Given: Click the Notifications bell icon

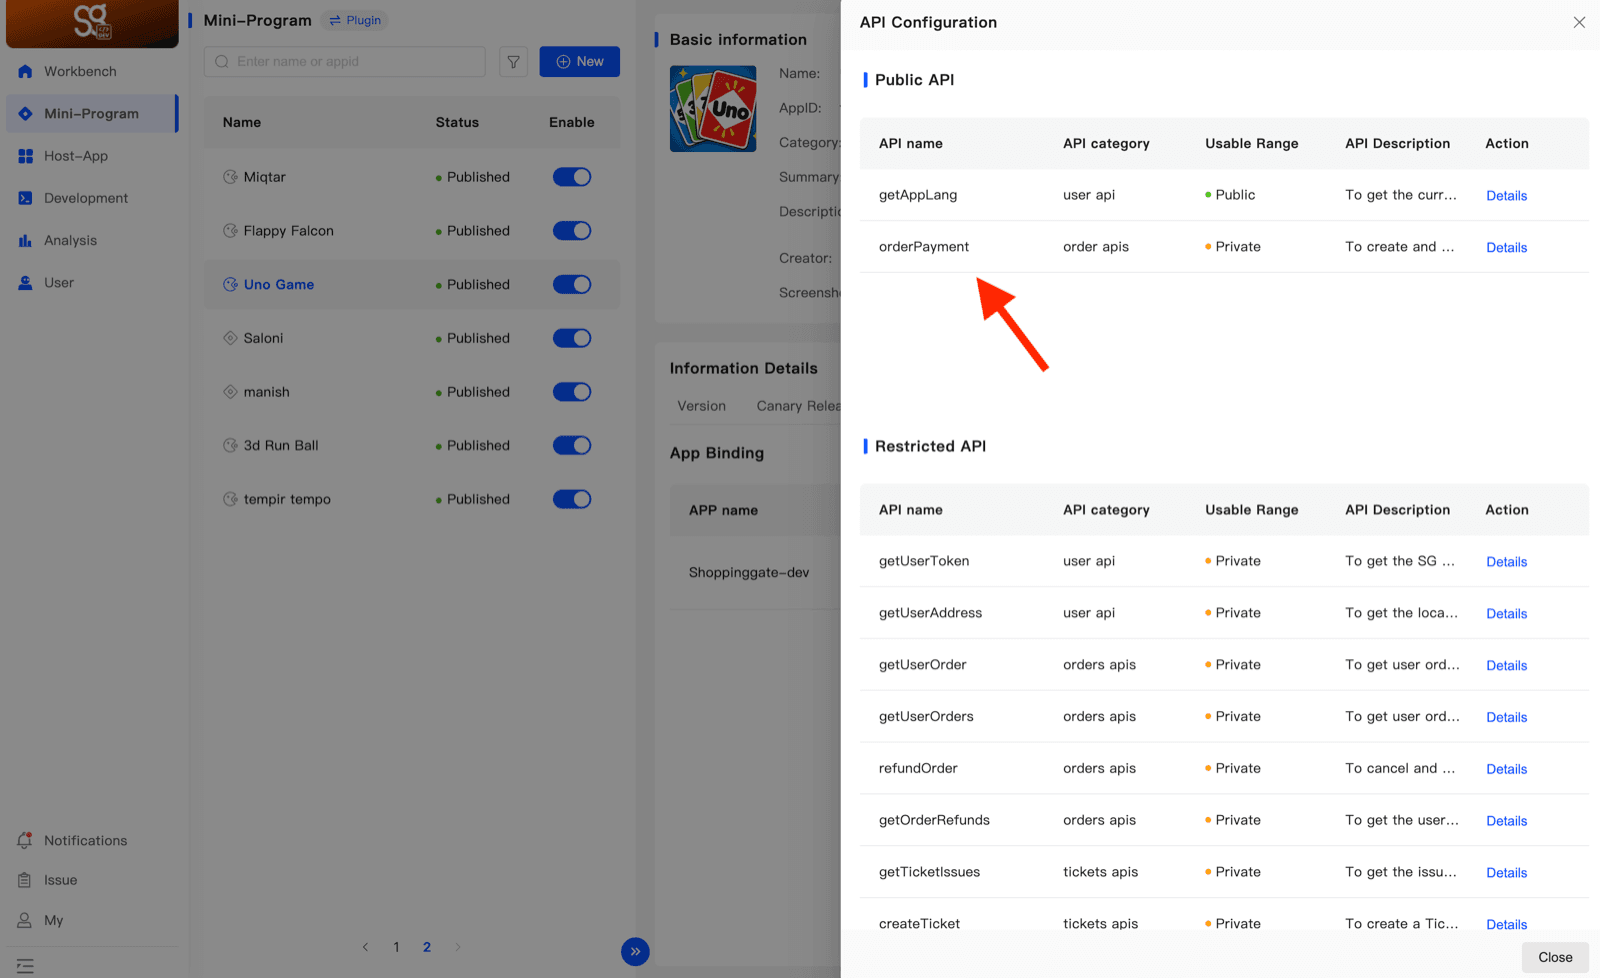Looking at the screenshot, I should pyautogui.click(x=25, y=840).
